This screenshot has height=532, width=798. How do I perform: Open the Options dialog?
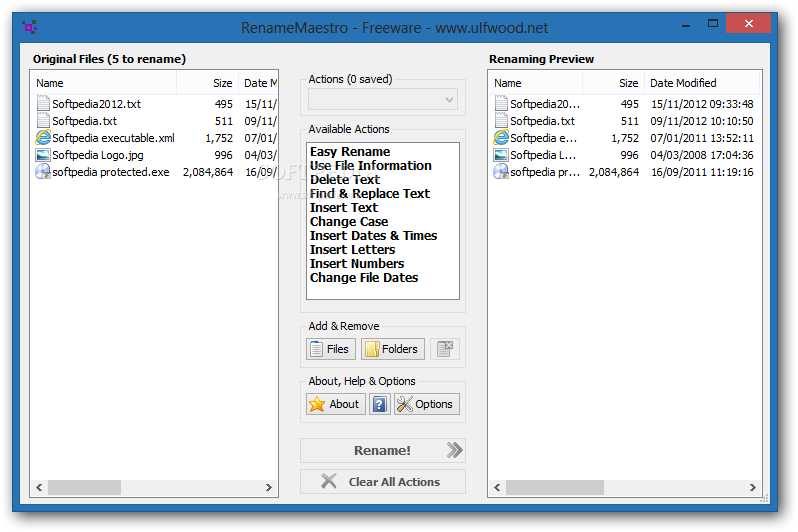(426, 404)
